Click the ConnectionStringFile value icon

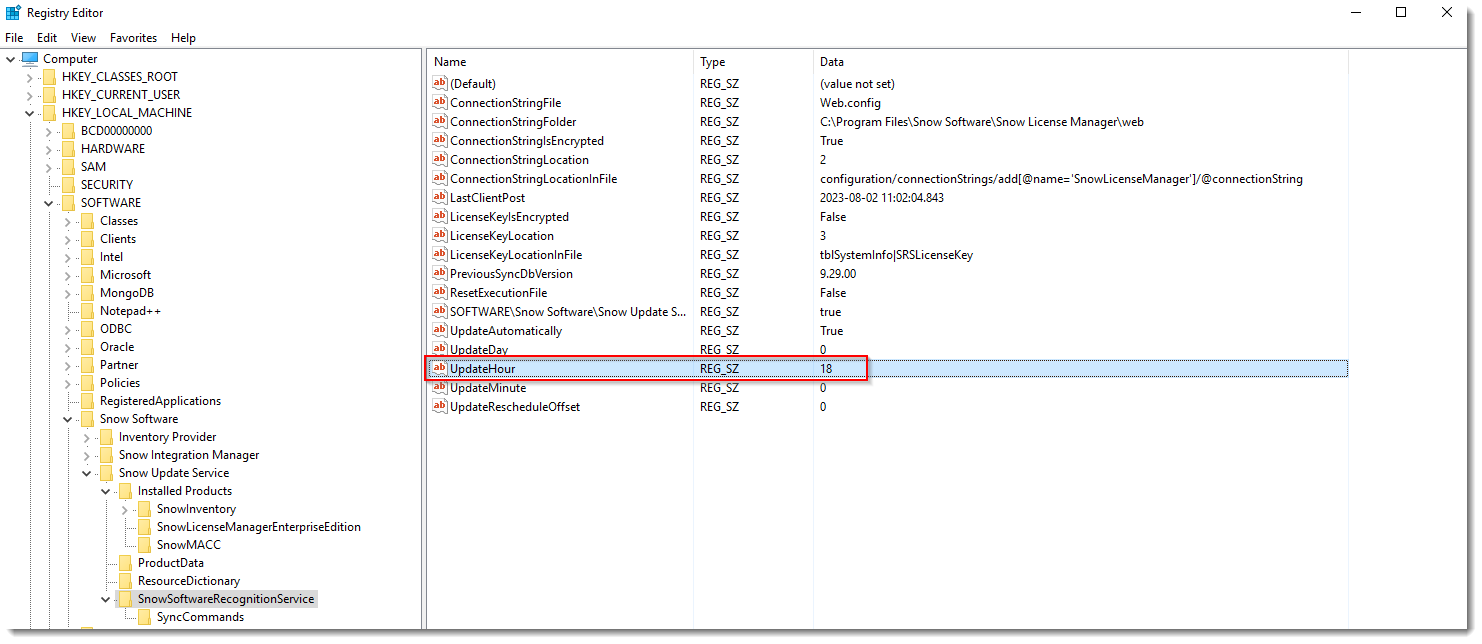tap(439, 103)
